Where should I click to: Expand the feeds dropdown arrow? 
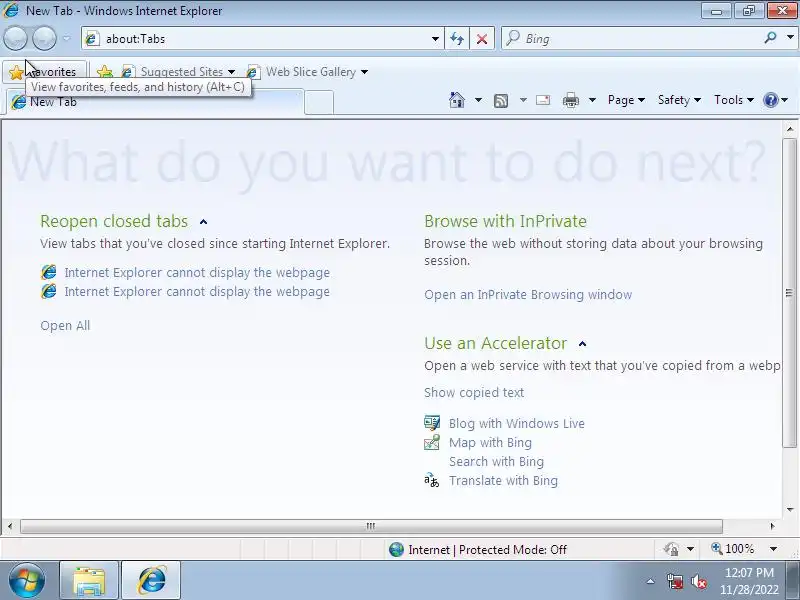coord(523,100)
